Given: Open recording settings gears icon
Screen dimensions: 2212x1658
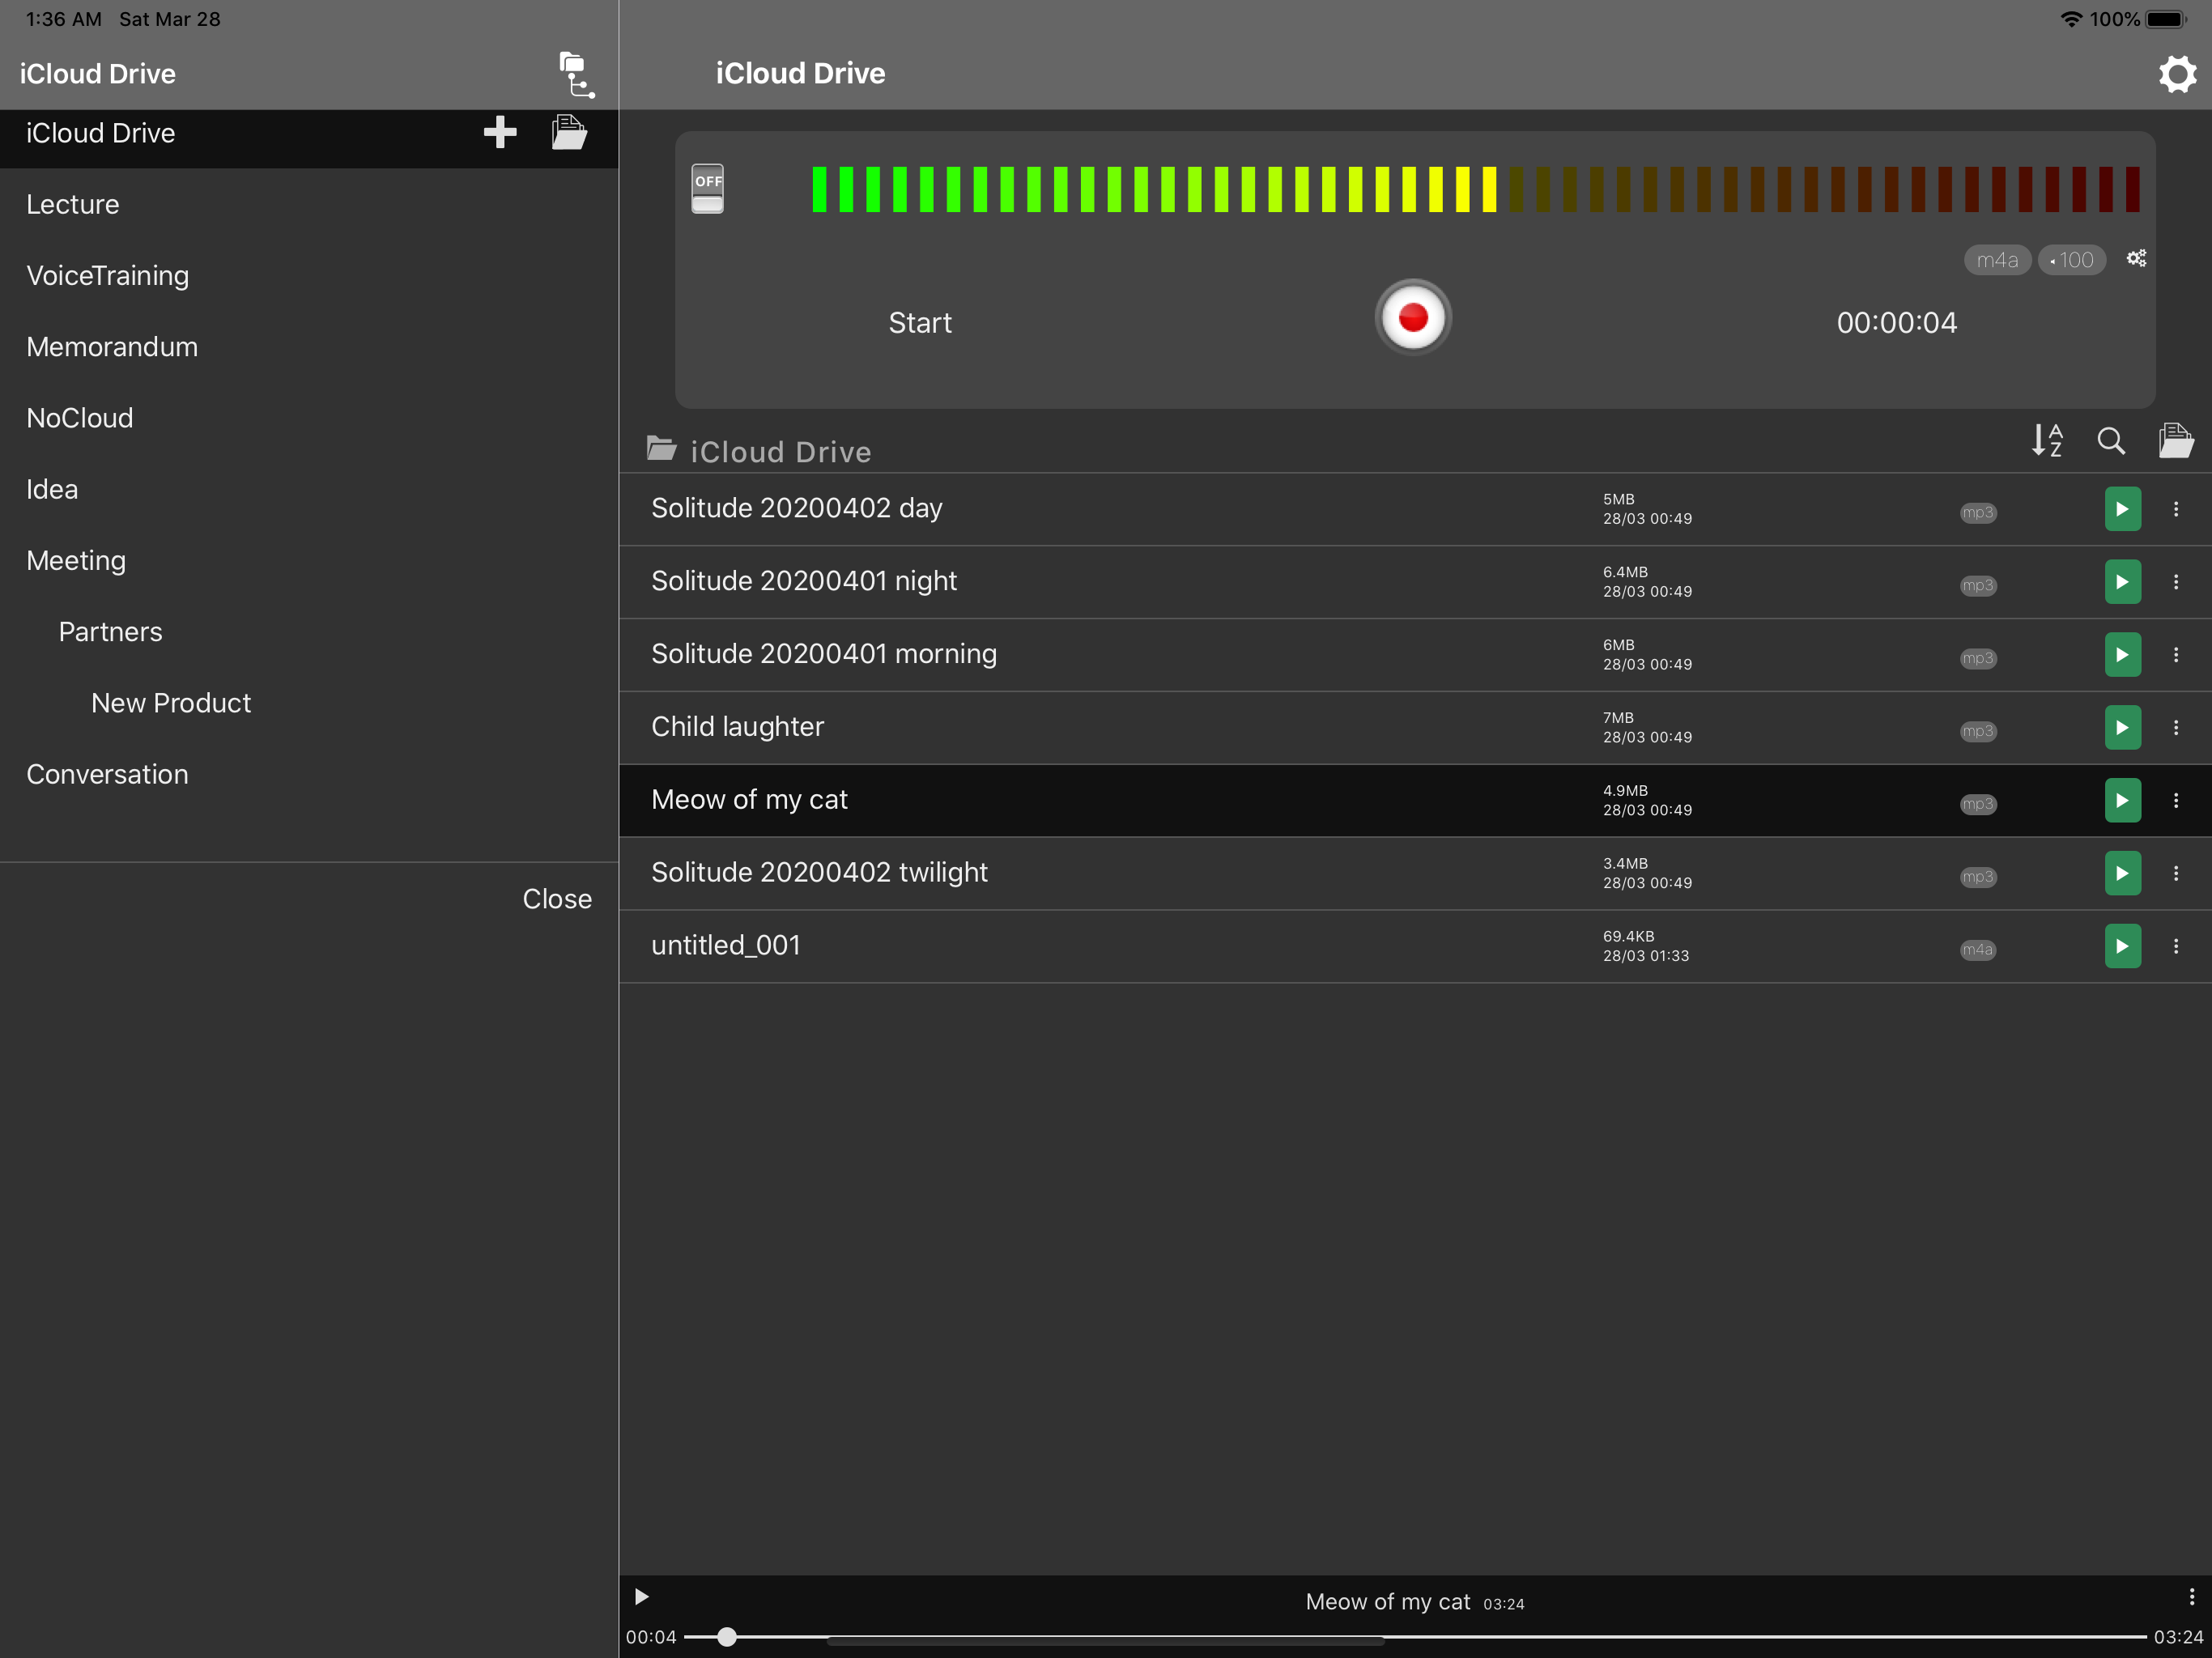Looking at the screenshot, I should click(2136, 259).
